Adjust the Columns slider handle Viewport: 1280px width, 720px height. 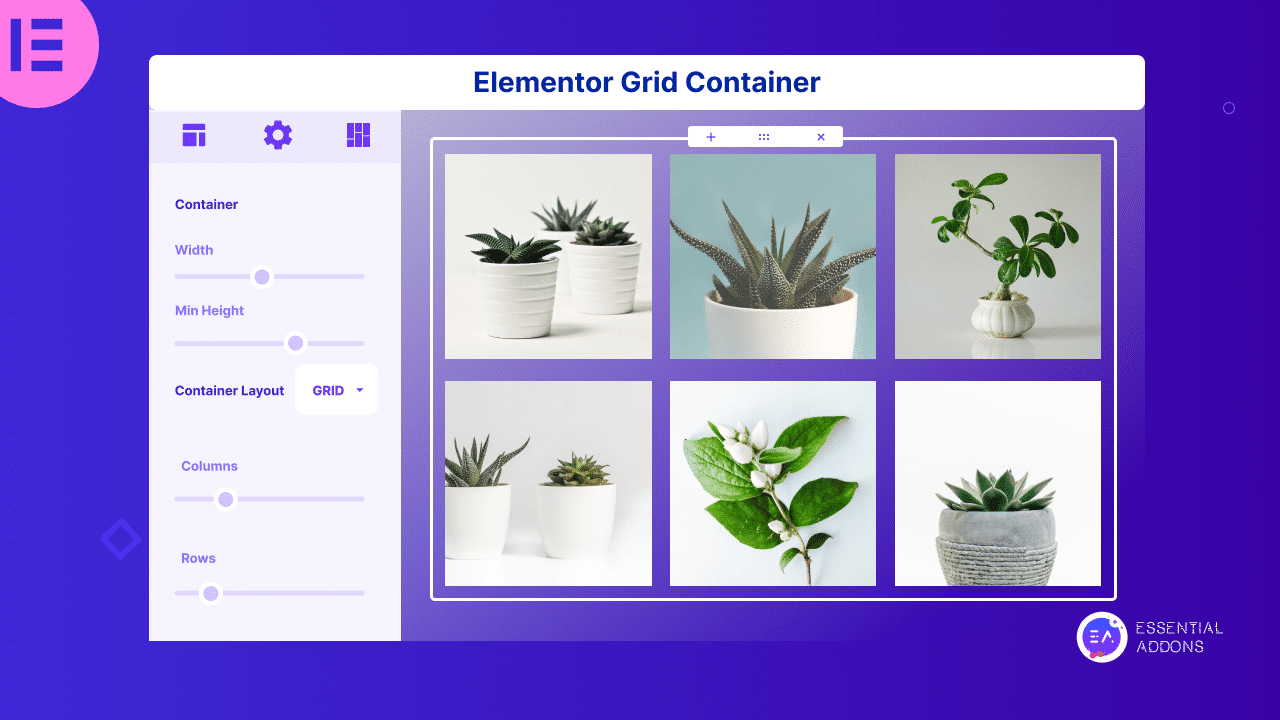[x=226, y=499]
